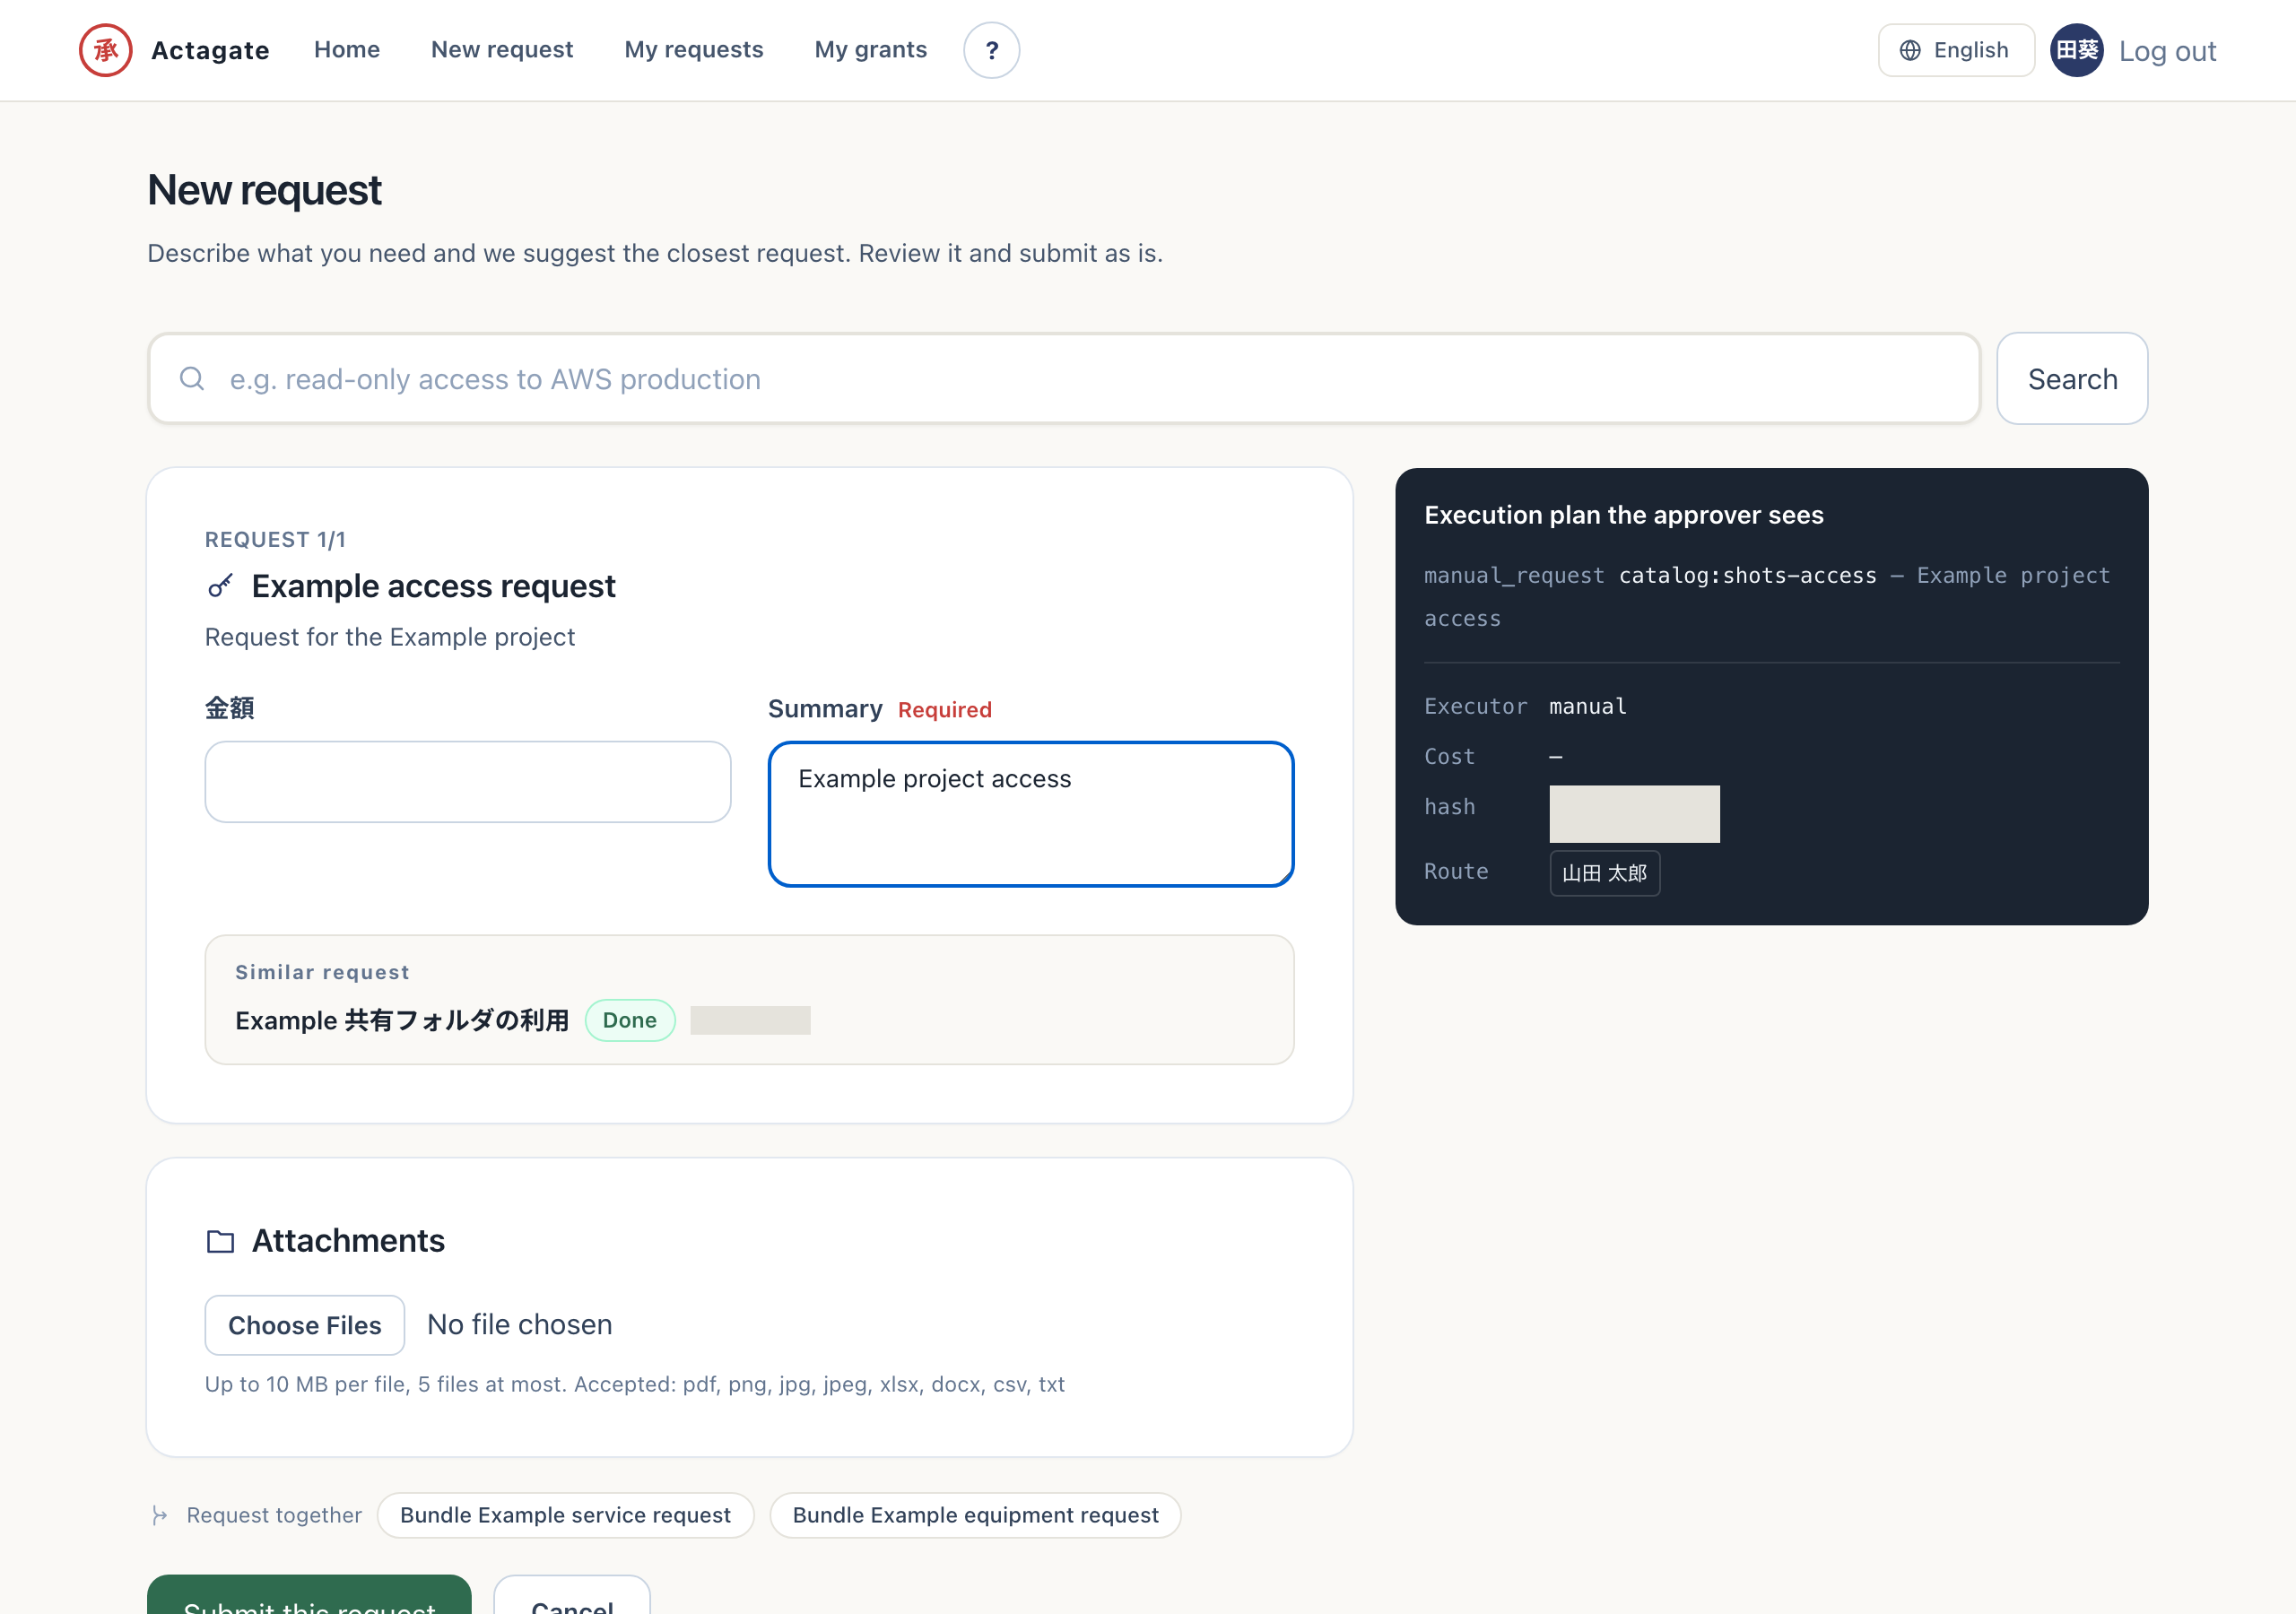Click the Summary text area
This screenshot has width=2296, height=1614.
pyautogui.click(x=1031, y=814)
